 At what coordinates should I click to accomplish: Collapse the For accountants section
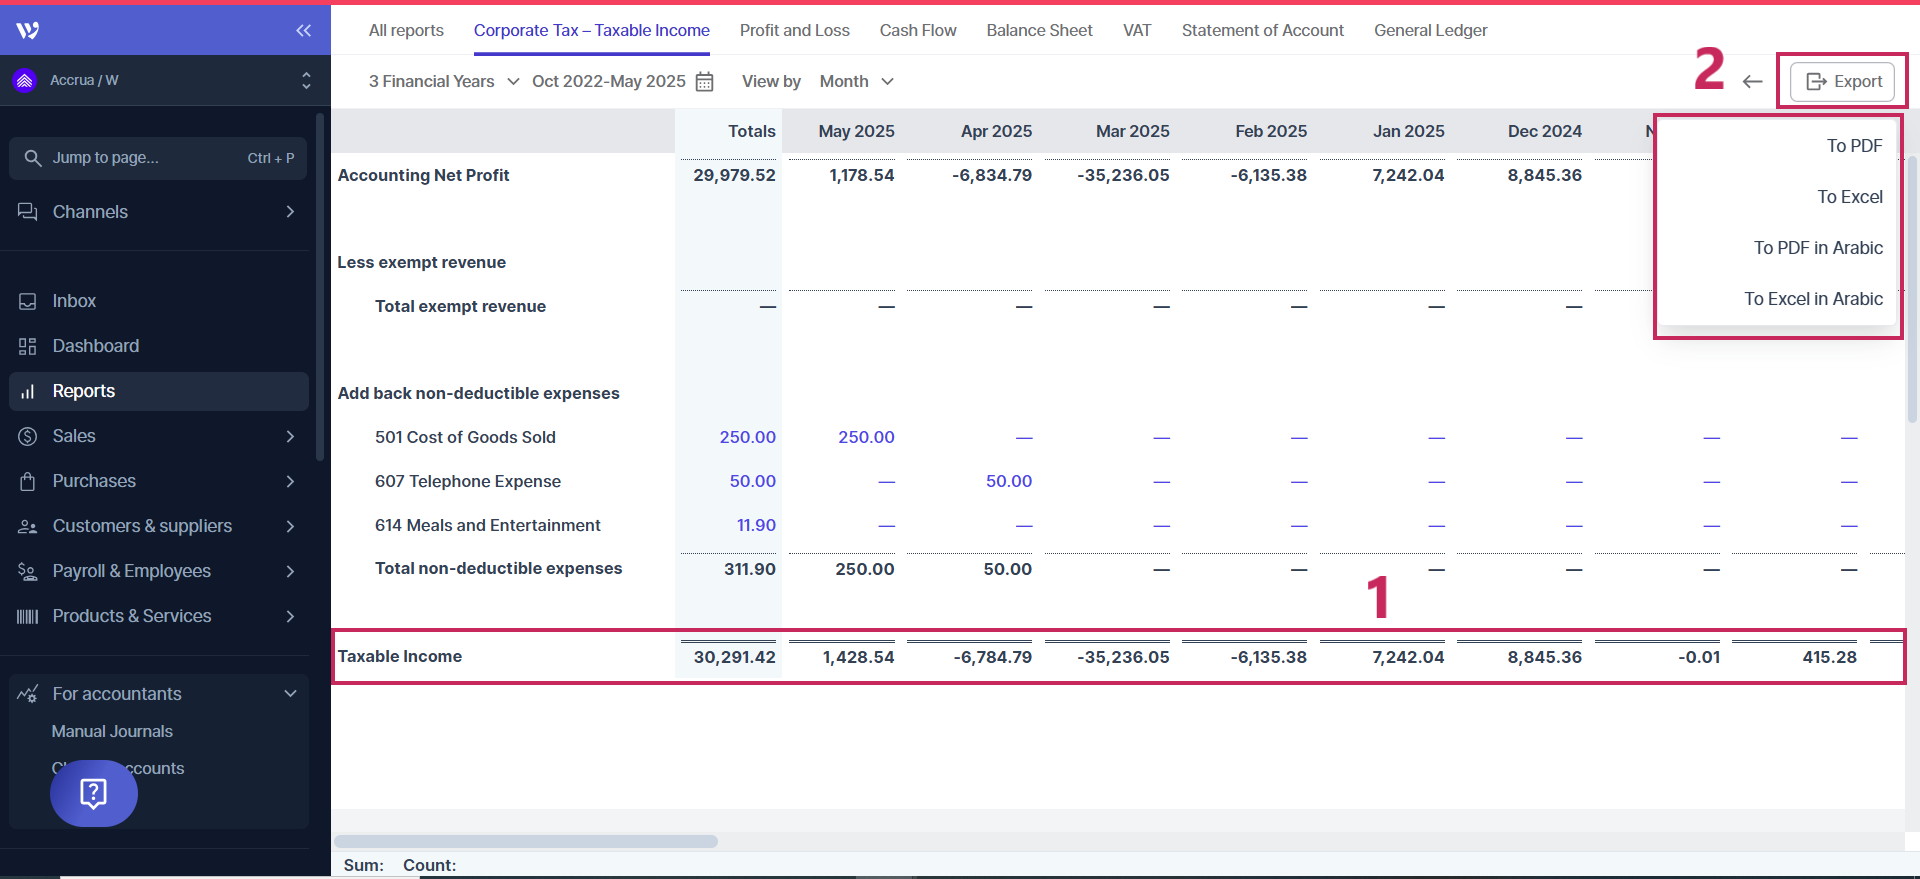coord(290,694)
